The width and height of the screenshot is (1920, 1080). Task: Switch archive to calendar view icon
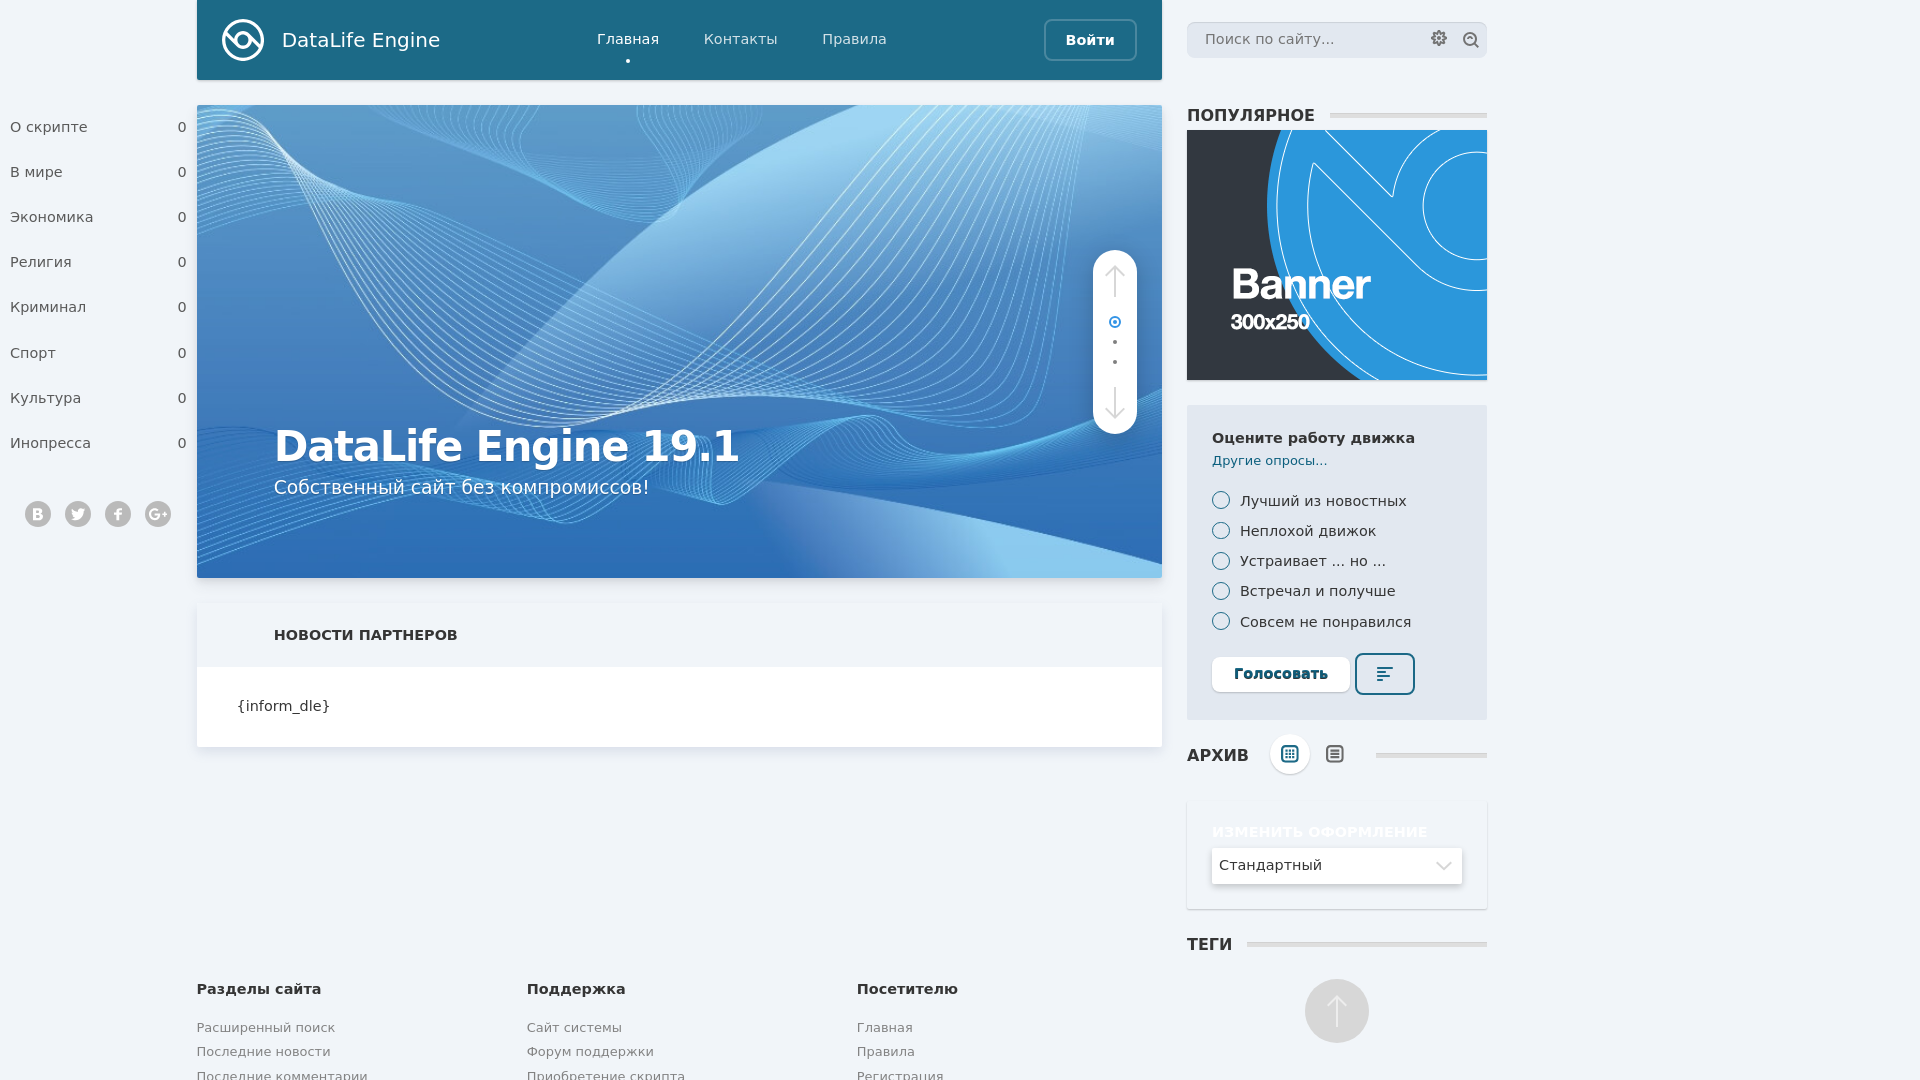point(1290,754)
